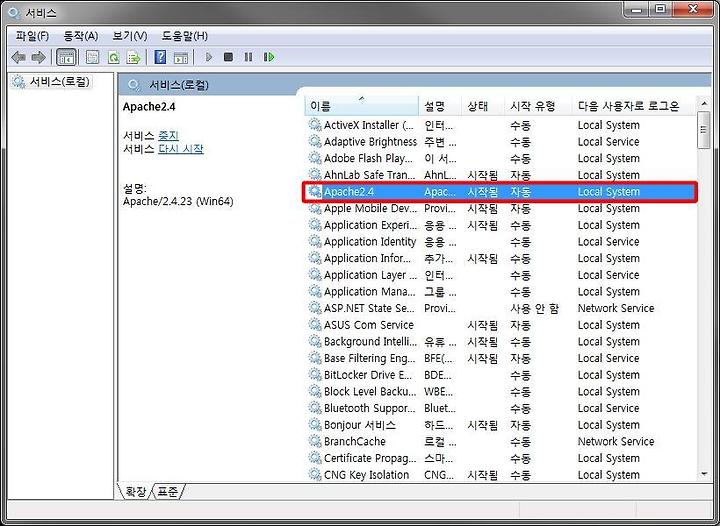Select the Application Infor... service
720x526 pixels.
pyautogui.click(x=501, y=258)
